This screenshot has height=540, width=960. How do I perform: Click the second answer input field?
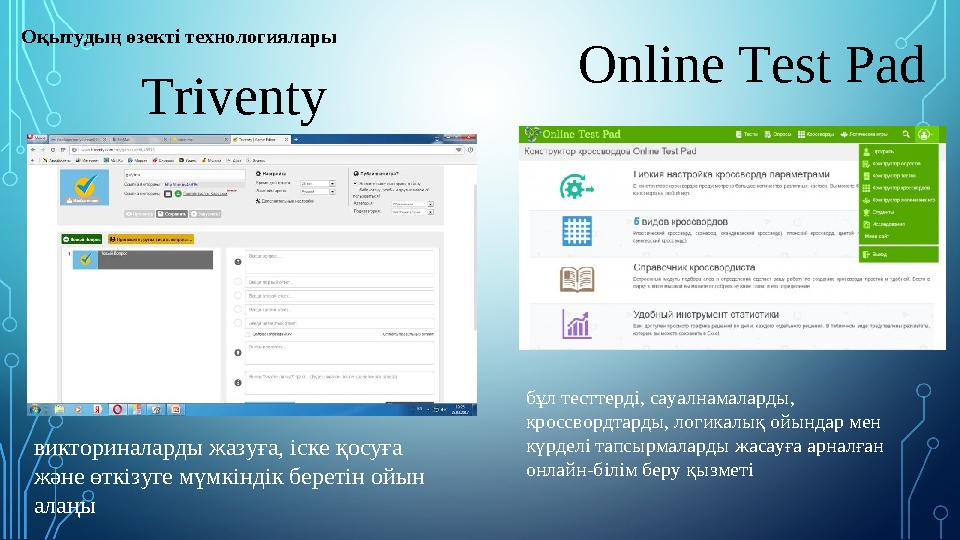pos(340,296)
